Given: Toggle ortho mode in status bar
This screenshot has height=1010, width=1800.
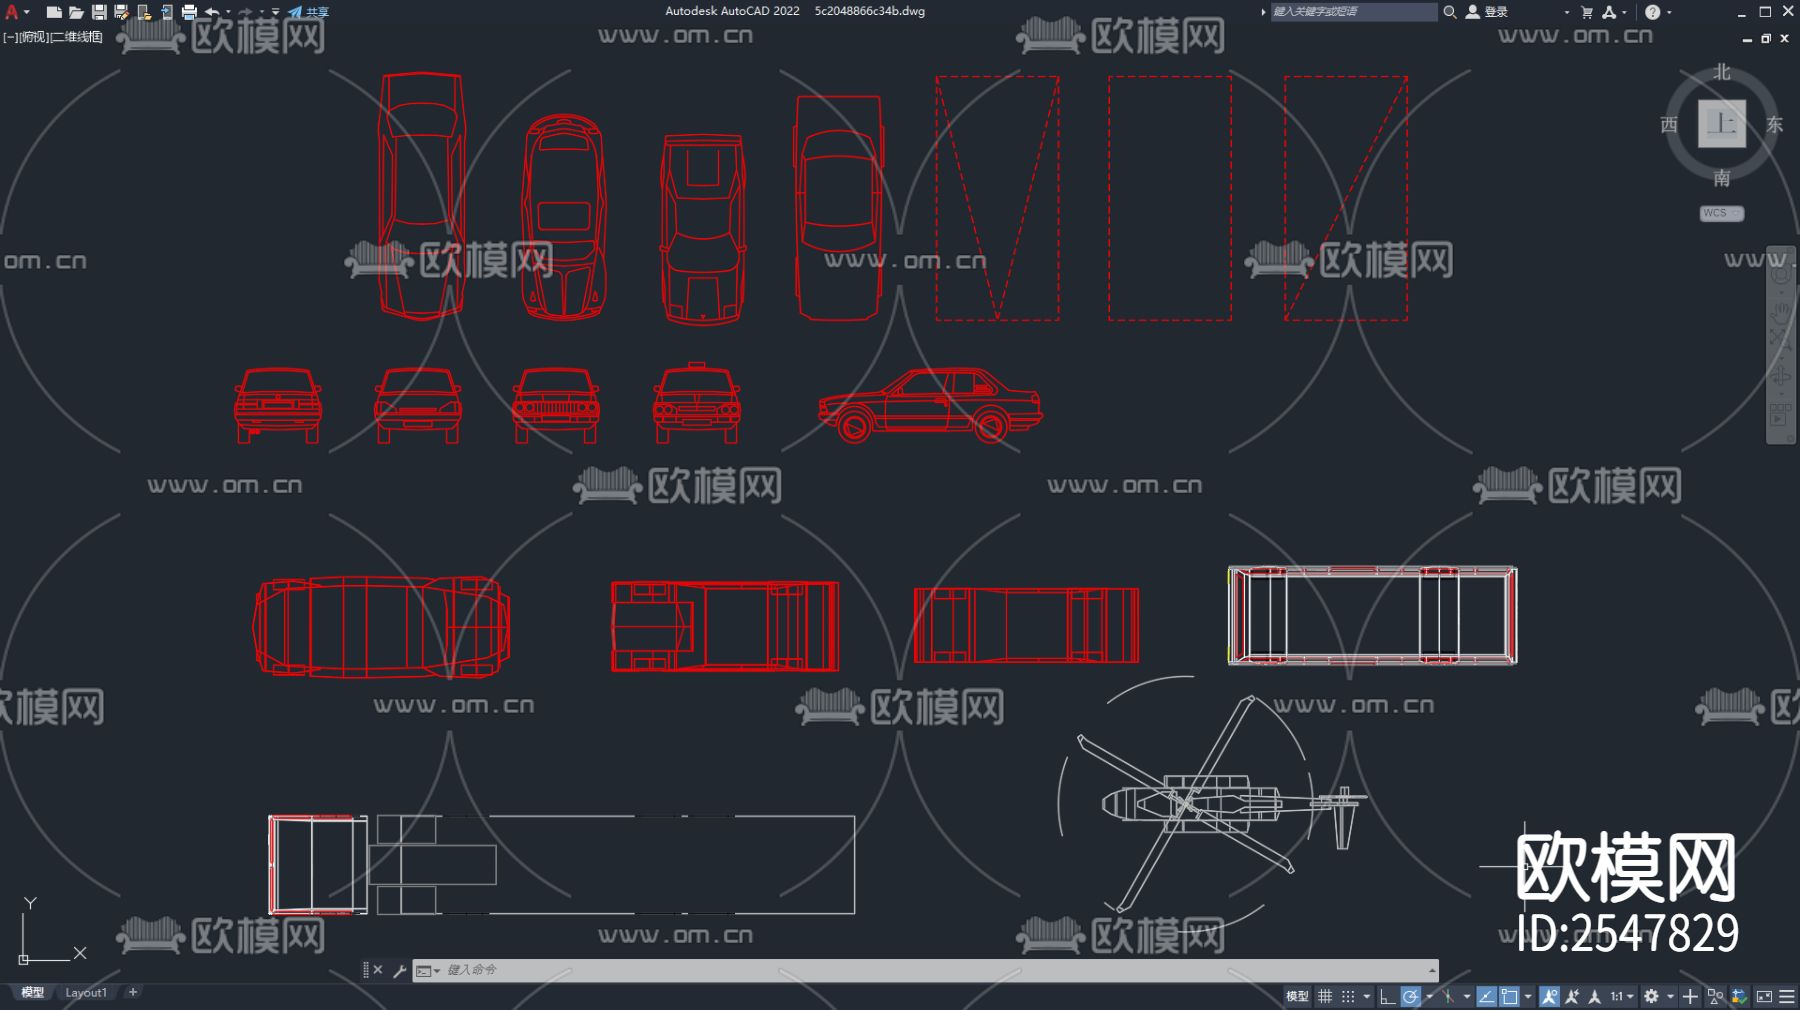Looking at the screenshot, I should (1387, 996).
